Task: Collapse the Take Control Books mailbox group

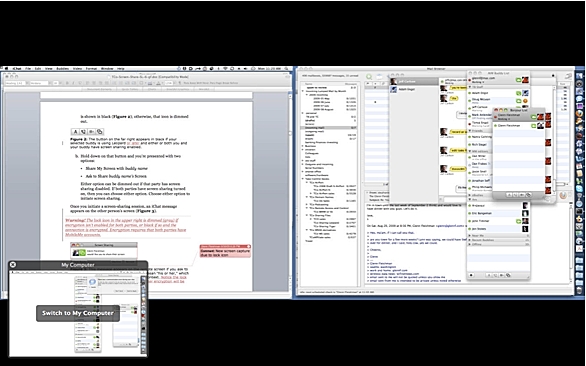Action: point(303,179)
